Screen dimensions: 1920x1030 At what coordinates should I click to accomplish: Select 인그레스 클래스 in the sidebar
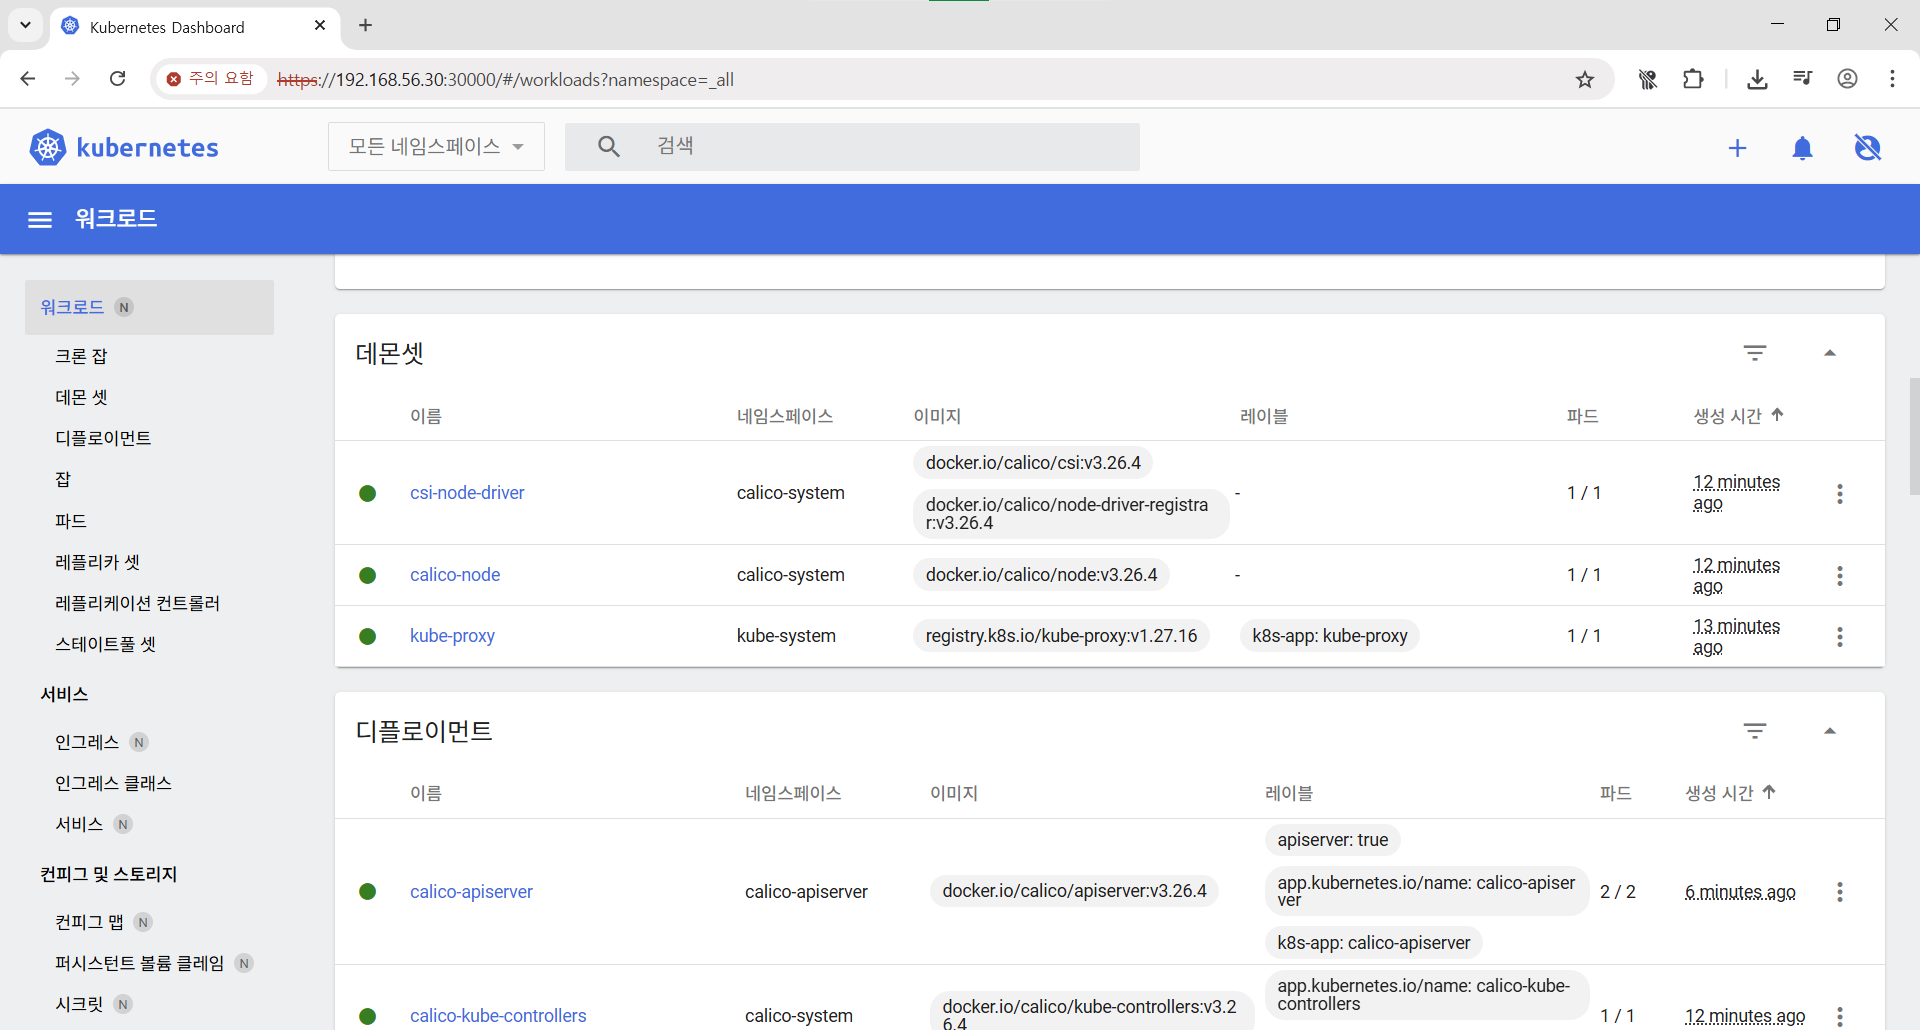point(113,783)
